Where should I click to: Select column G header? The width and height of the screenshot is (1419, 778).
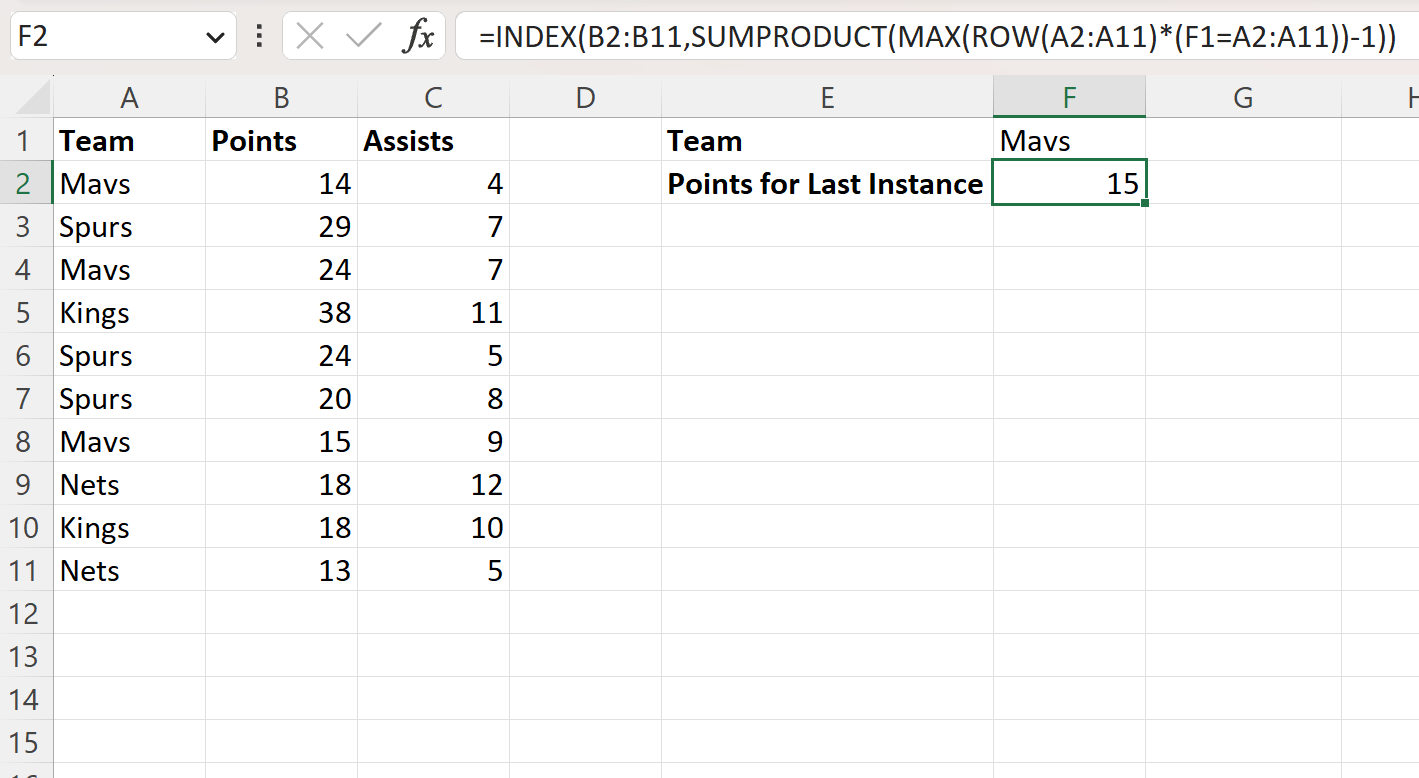pos(1243,97)
